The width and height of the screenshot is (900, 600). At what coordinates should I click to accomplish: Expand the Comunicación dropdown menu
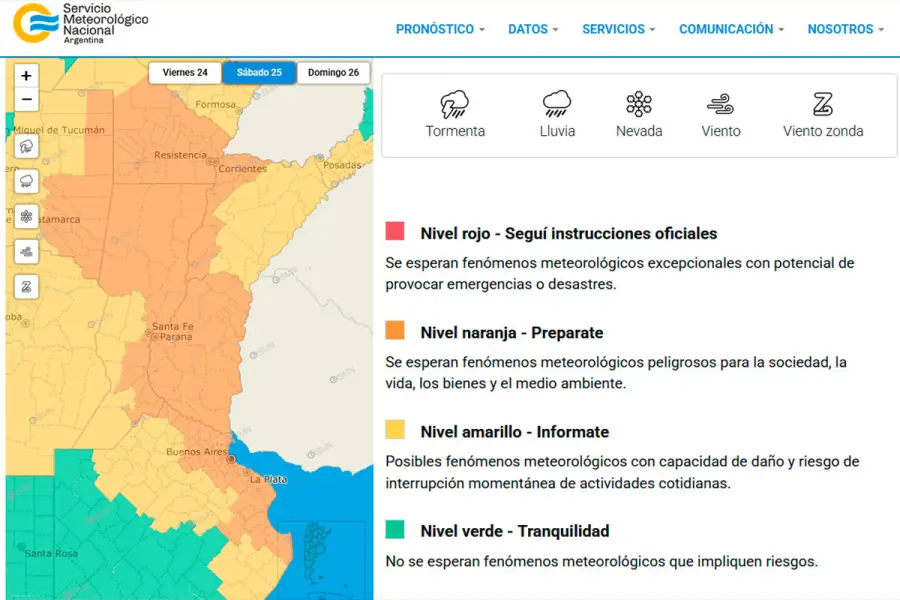(x=731, y=29)
